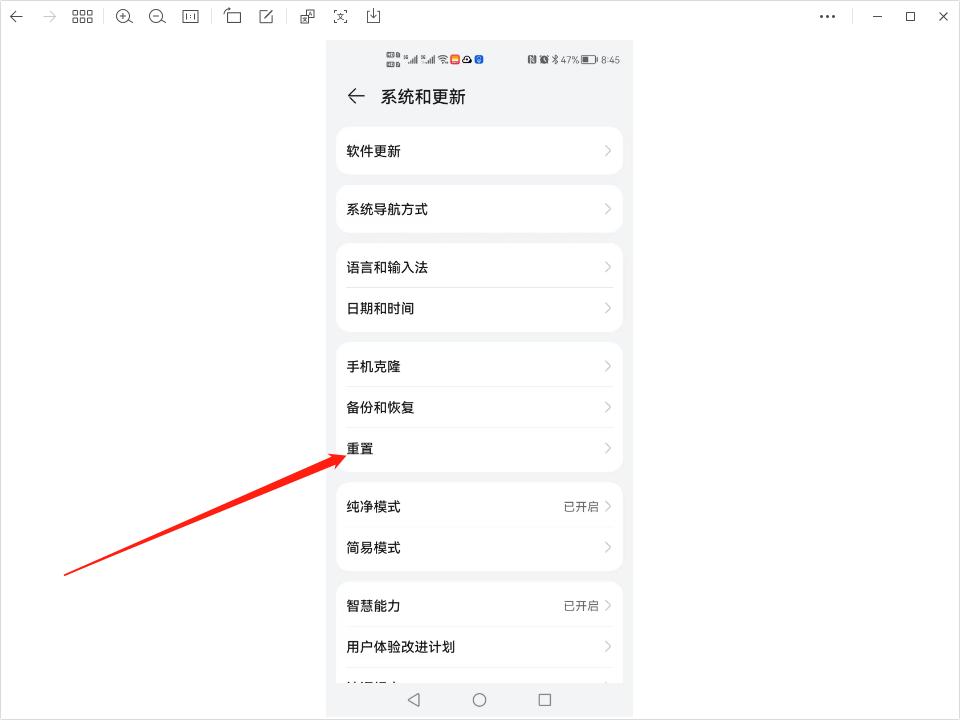Viewport: 960px width, 720px height.
Task: Click the previous image back arrow
Action: (16, 16)
